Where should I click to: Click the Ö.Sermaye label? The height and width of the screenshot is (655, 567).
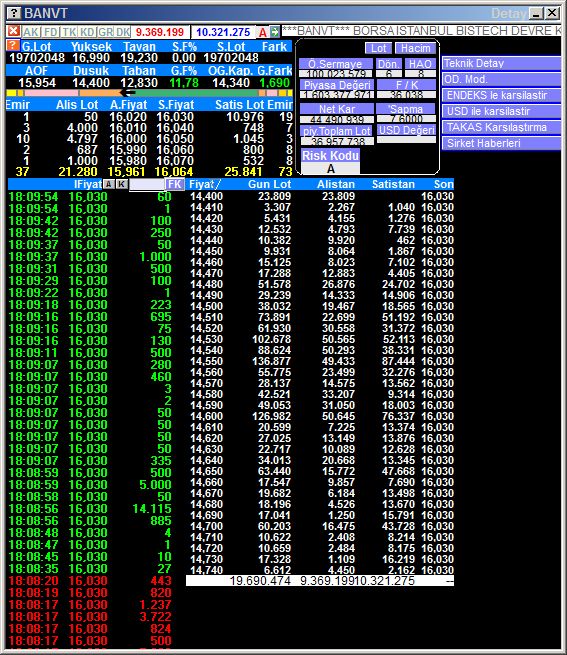[336, 64]
